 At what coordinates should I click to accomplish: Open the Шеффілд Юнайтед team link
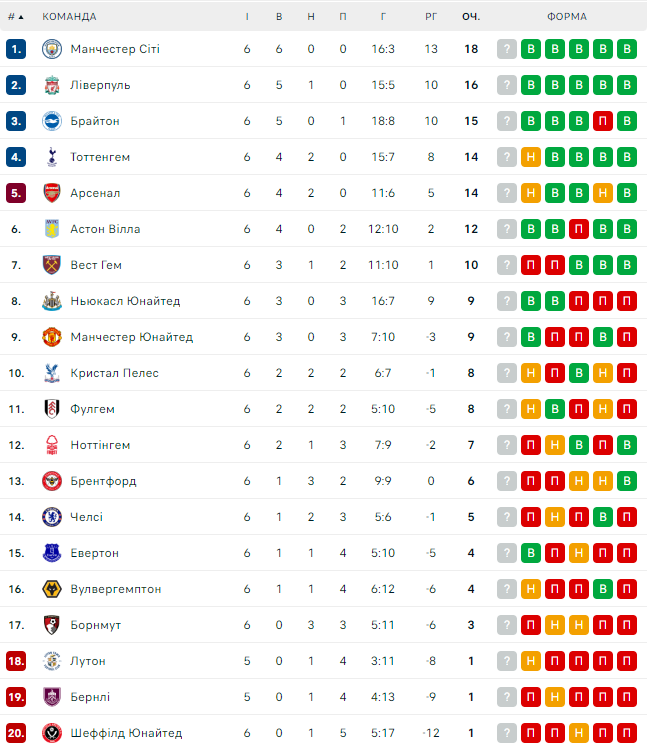click(126, 733)
